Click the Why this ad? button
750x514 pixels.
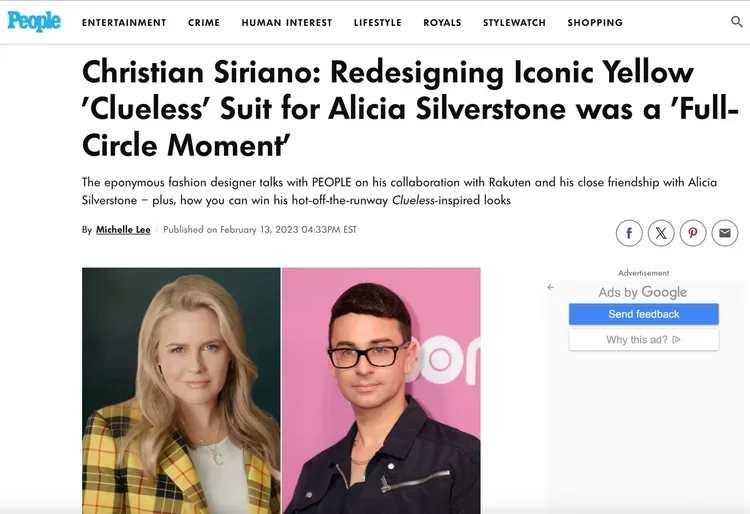(x=644, y=340)
